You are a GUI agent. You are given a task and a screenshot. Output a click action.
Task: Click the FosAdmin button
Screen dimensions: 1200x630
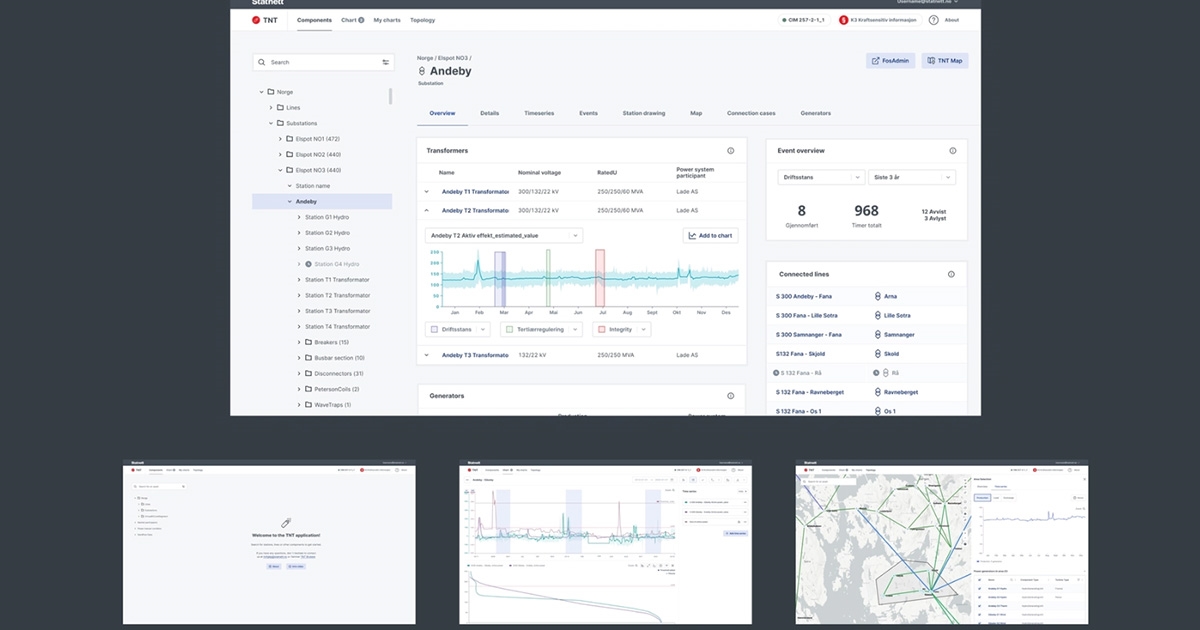coord(890,61)
